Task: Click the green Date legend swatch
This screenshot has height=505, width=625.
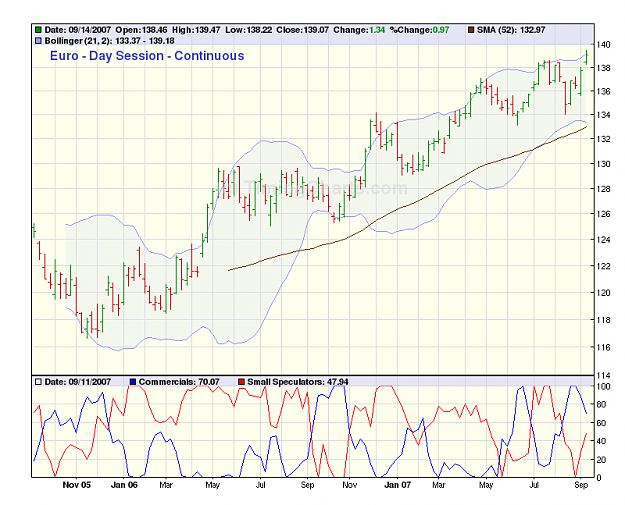Action: [38, 30]
